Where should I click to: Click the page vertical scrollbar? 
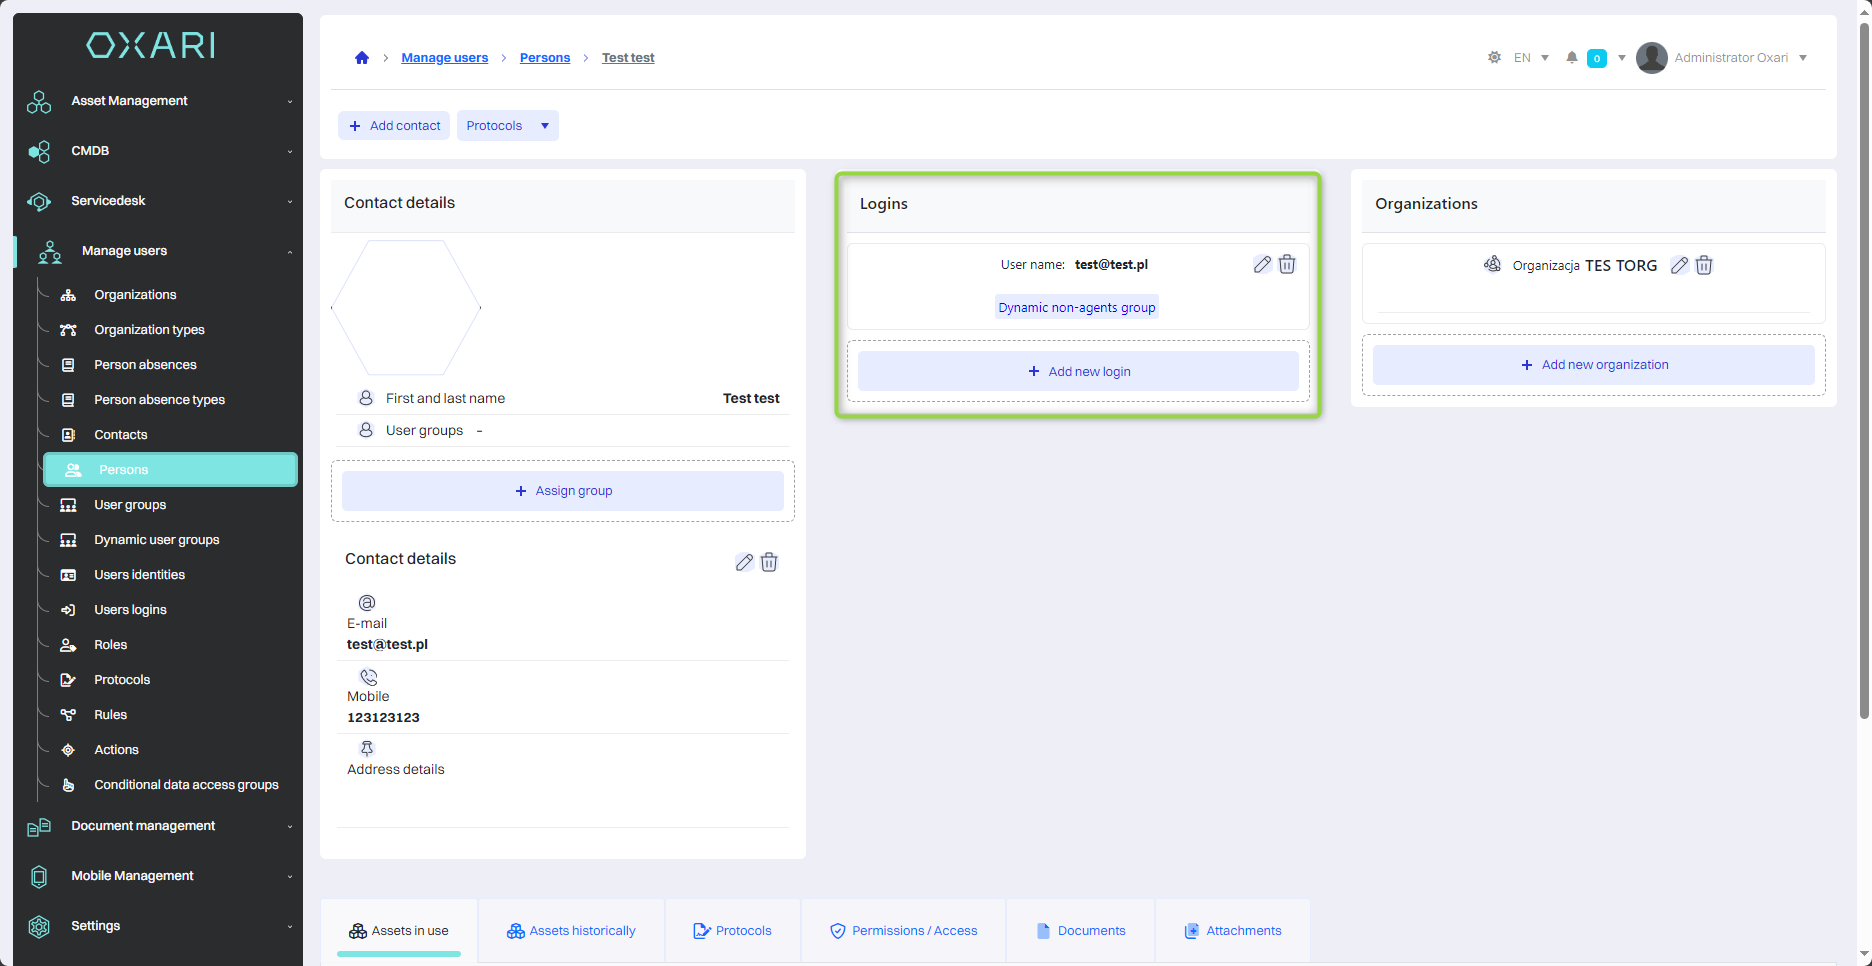1864,370
